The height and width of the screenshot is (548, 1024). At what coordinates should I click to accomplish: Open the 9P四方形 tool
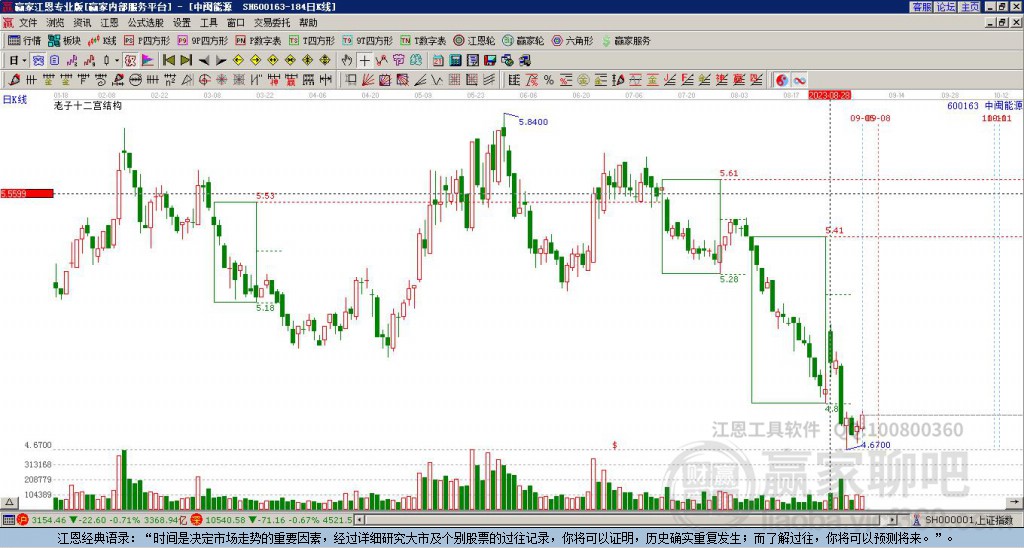tap(202, 40)
